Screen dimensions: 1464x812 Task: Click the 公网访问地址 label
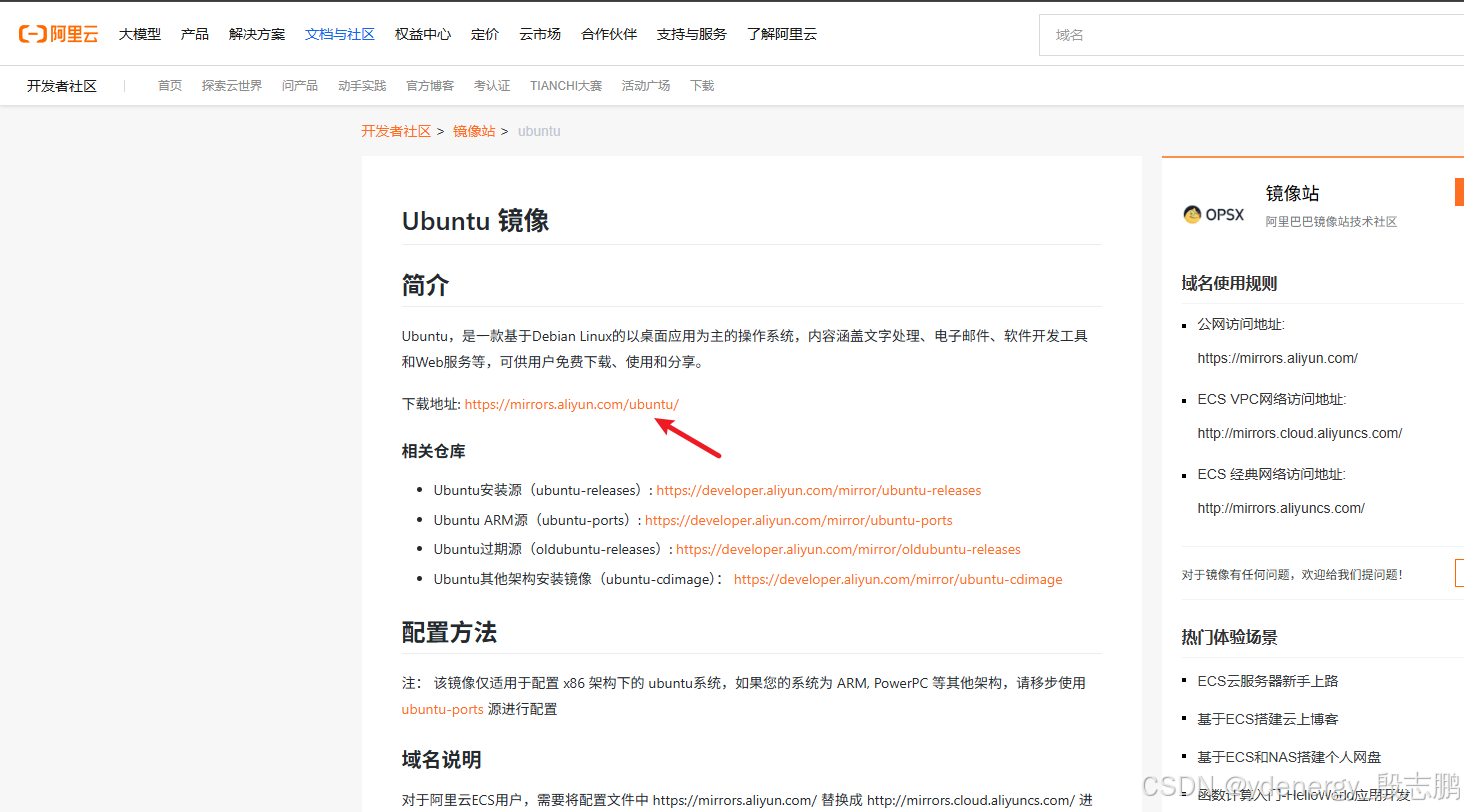point(1241,325)
